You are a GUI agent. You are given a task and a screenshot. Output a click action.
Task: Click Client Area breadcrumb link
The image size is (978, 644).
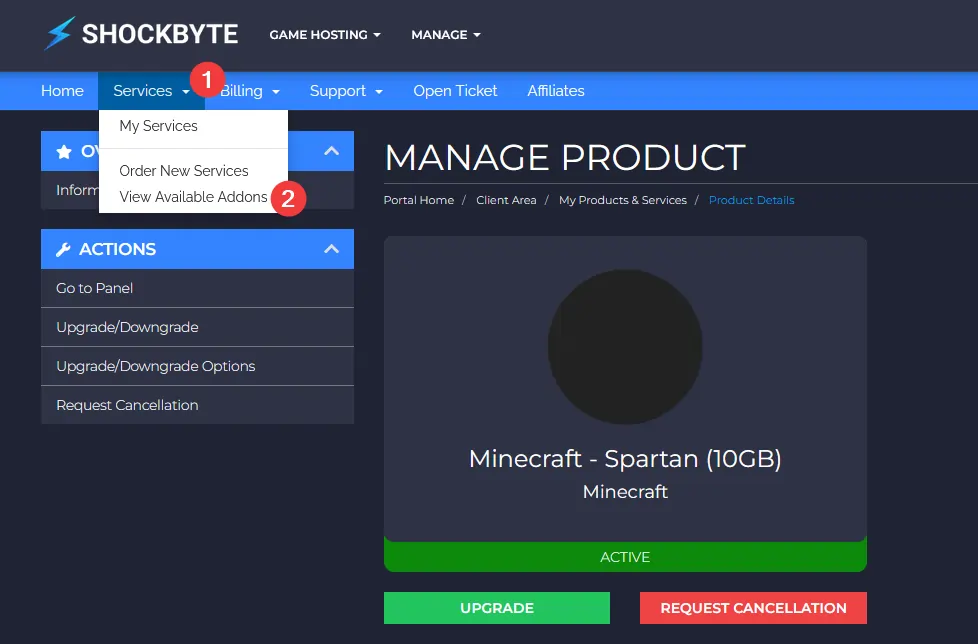506,200
